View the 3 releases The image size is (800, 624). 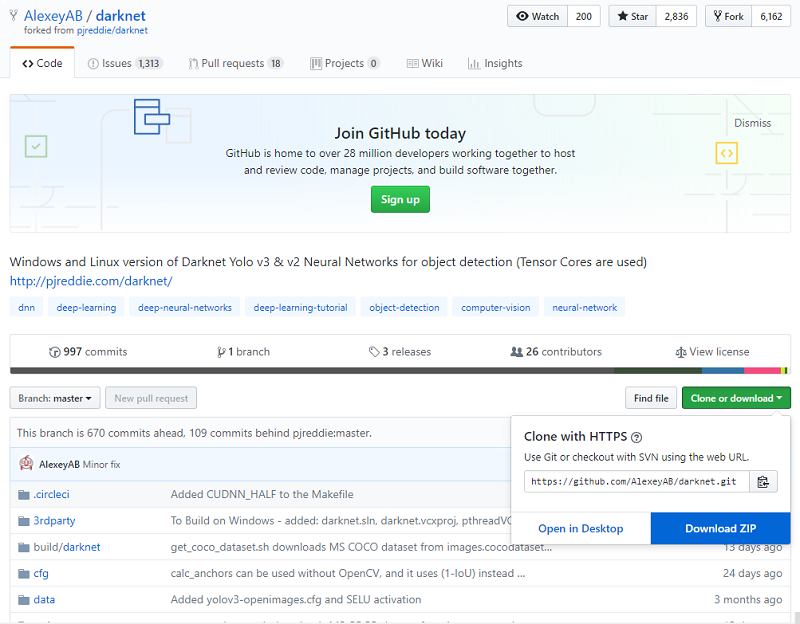(x=400, y=352)
